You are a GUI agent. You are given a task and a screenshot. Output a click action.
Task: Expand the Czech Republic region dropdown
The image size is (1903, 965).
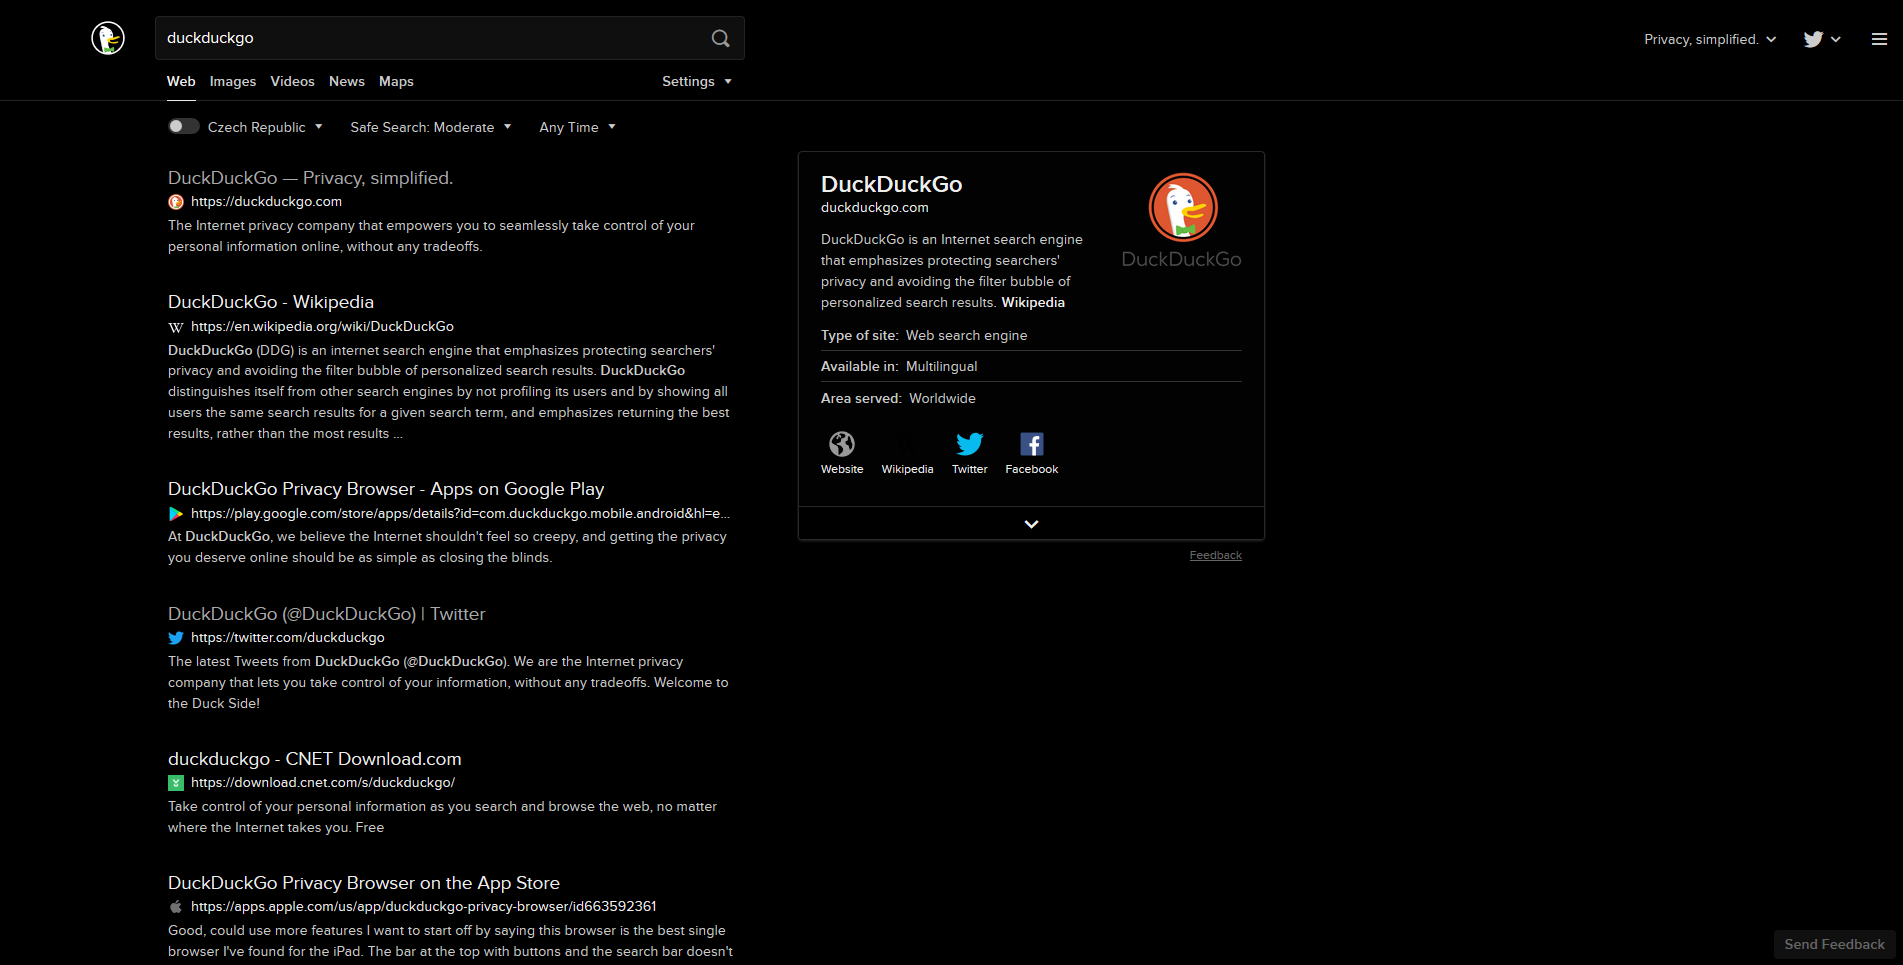[x=257, y=127]
